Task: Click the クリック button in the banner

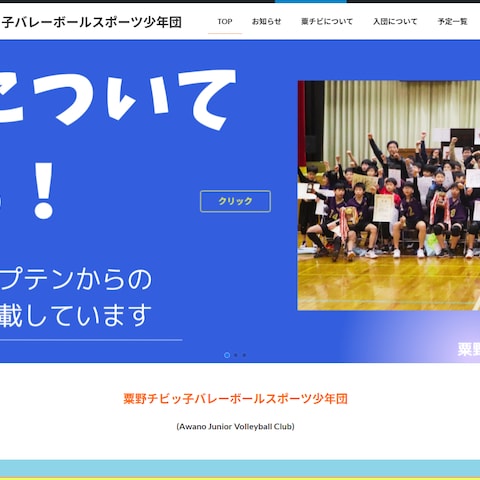Action: pyautogui.click(x=235, y=201)
